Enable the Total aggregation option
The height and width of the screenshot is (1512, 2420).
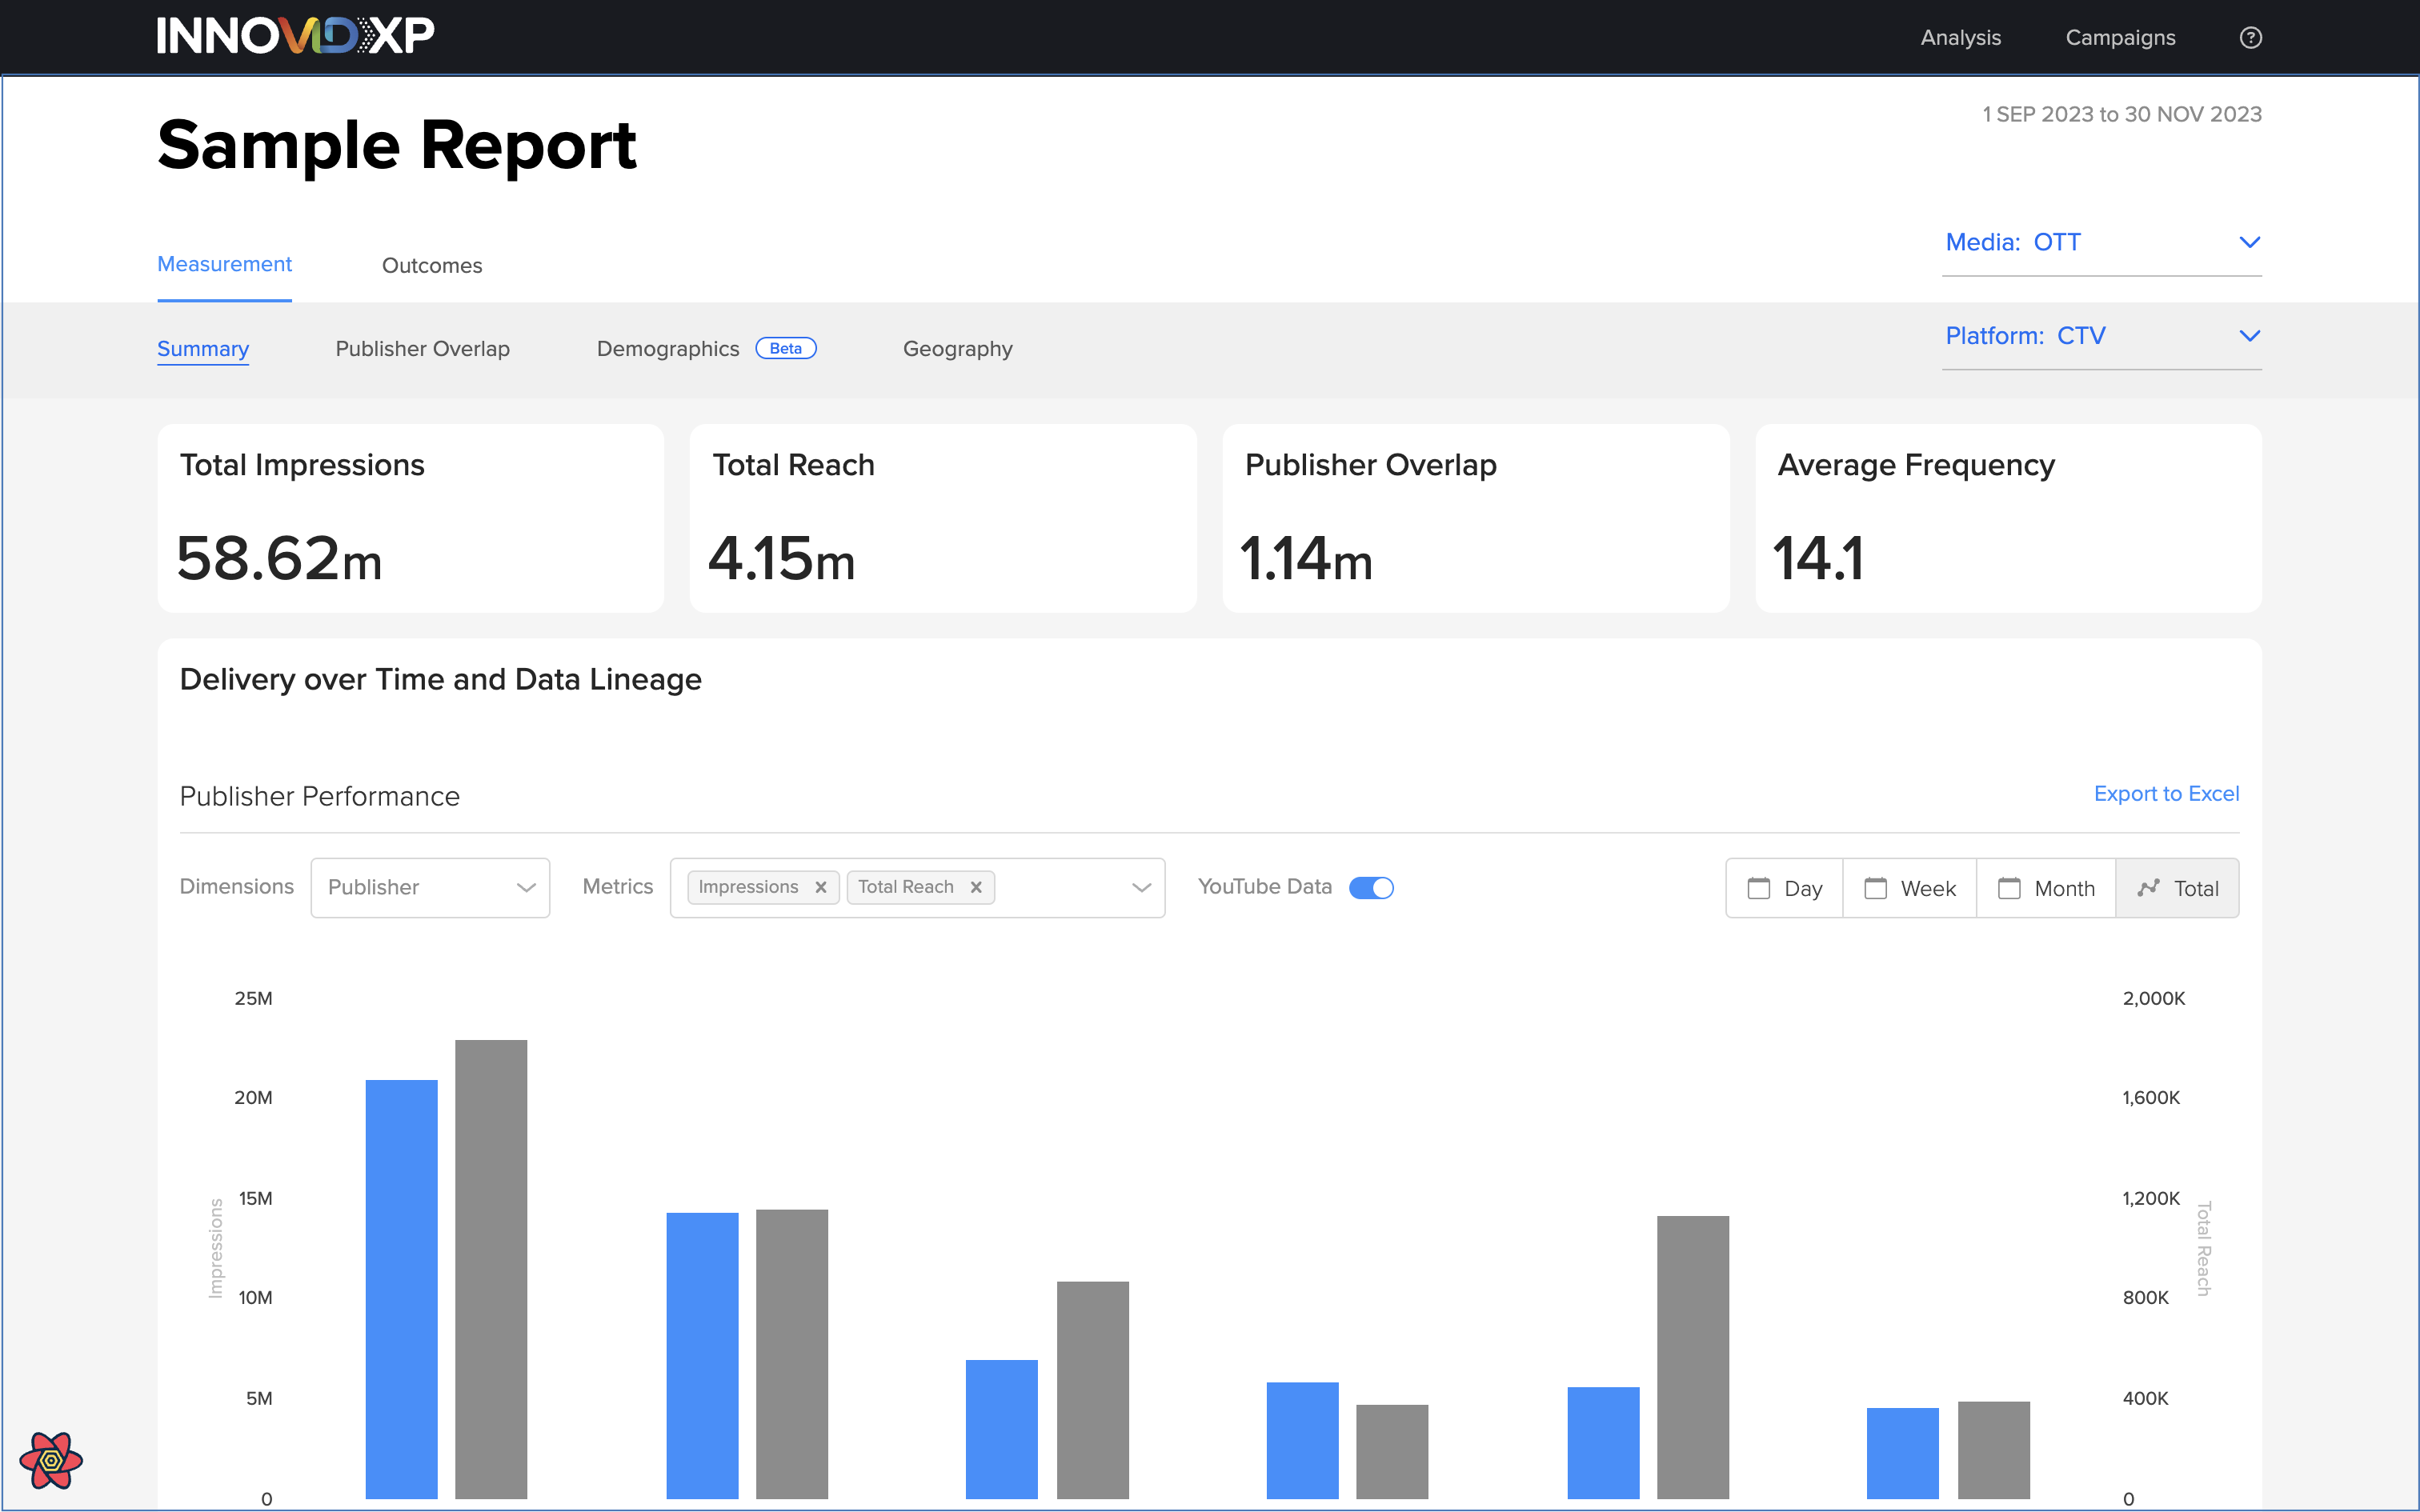(x=2178, y=888)
